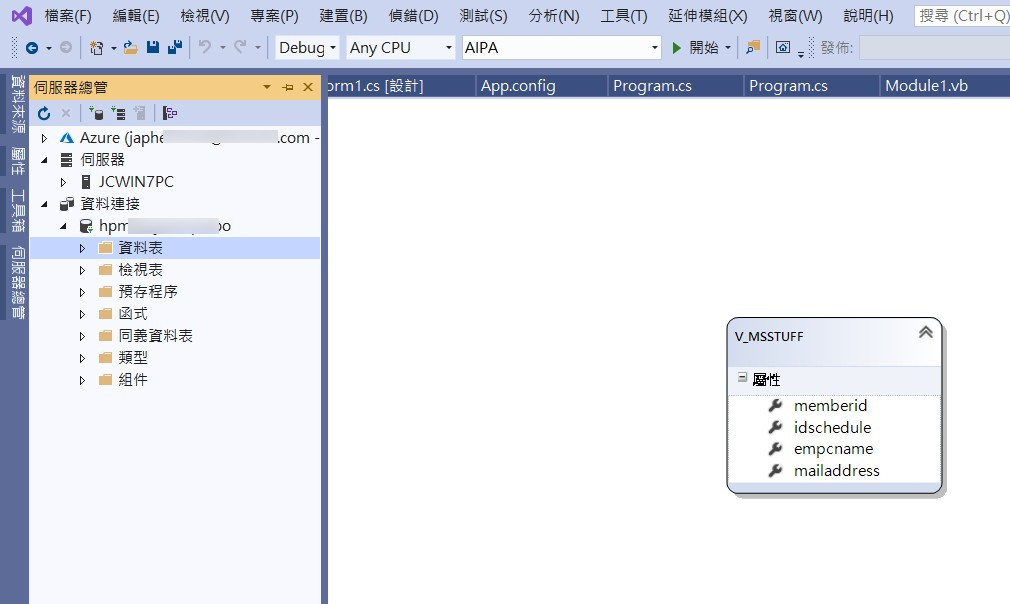
Task: Click the Connect to Server icon
Action: click(x=118, y=113)
